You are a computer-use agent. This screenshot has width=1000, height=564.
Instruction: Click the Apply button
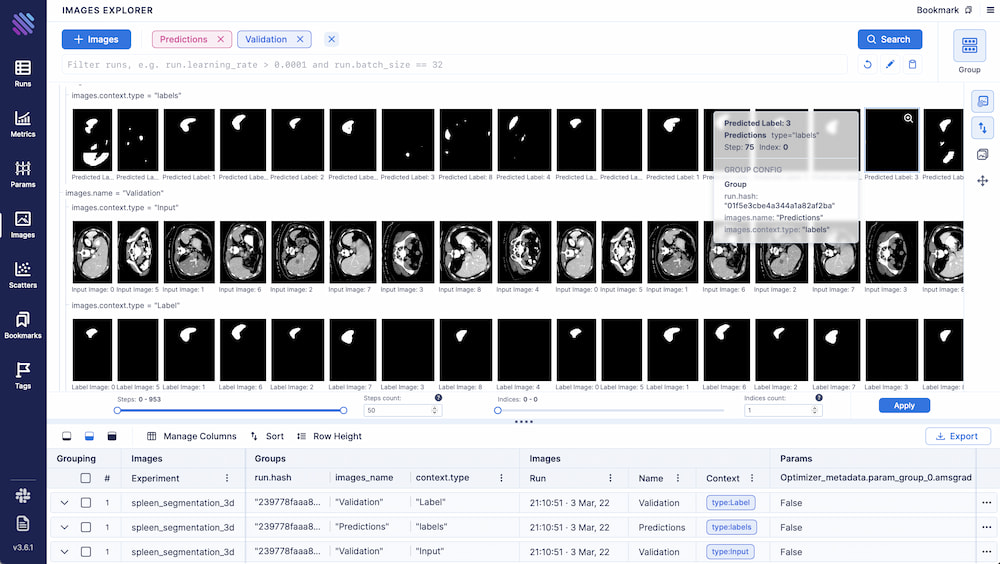click(x=904, y=406)
